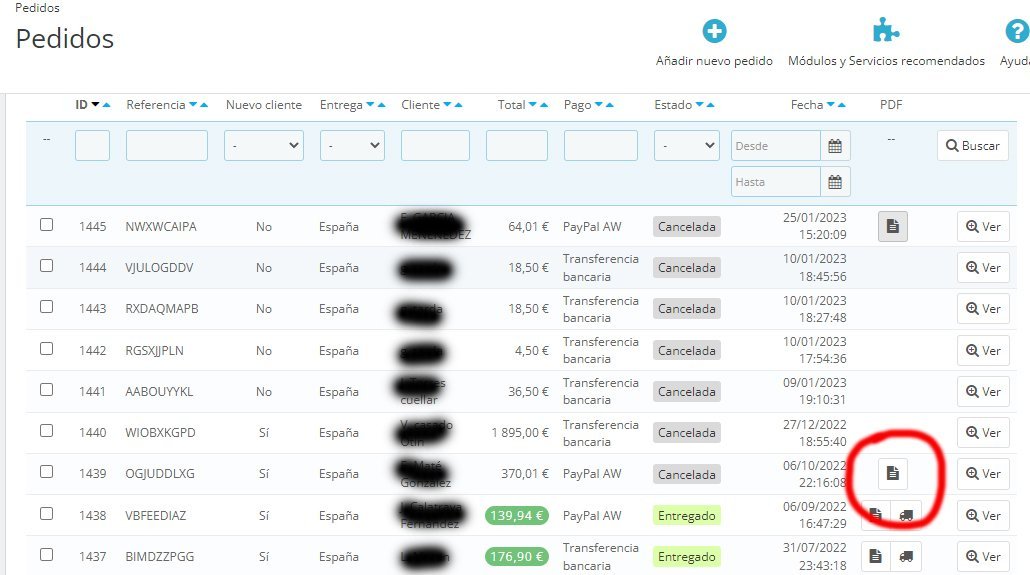The width and height of the screenshot is (1030, 575).
Task: Expand the Estado filter dropdown
Action: point(686,146)
